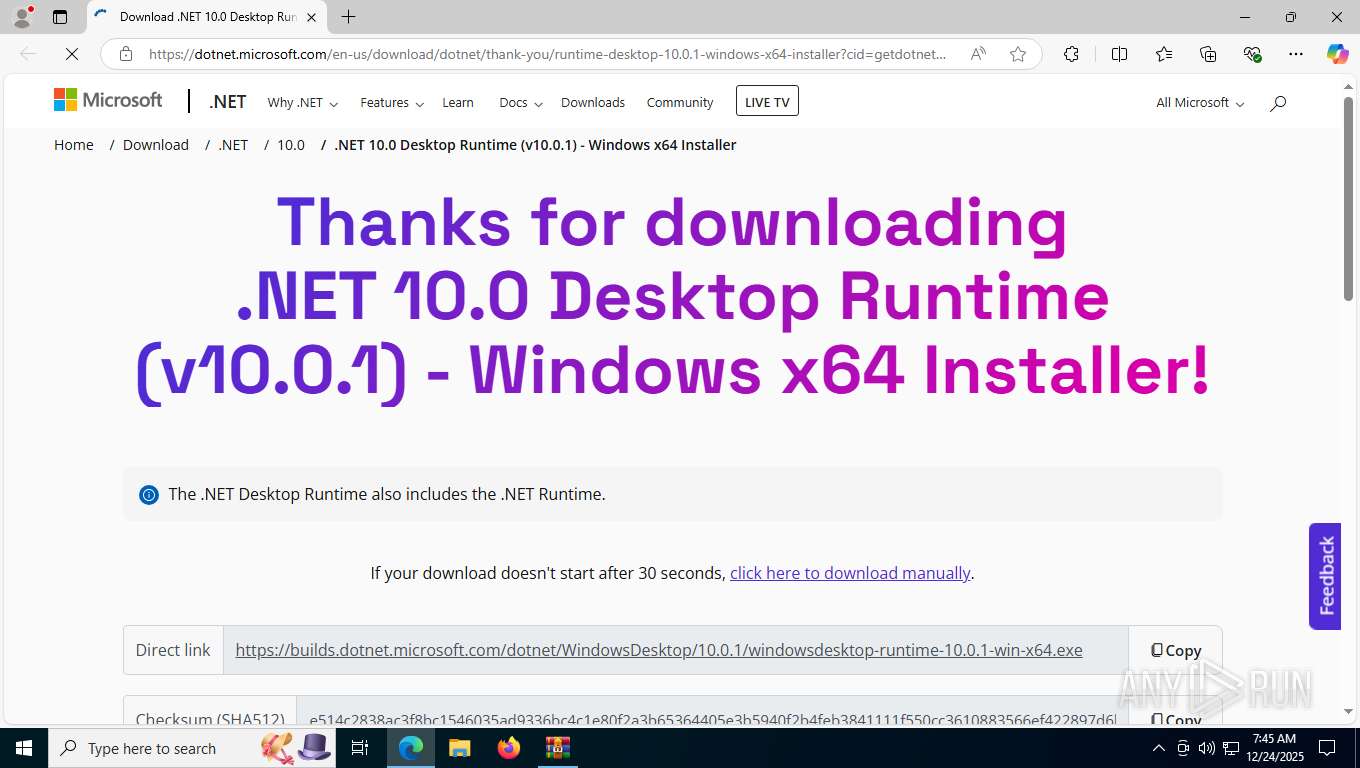1360x768 pixels.
Task: Open the Read aloud icon
Action: (978, 54)
